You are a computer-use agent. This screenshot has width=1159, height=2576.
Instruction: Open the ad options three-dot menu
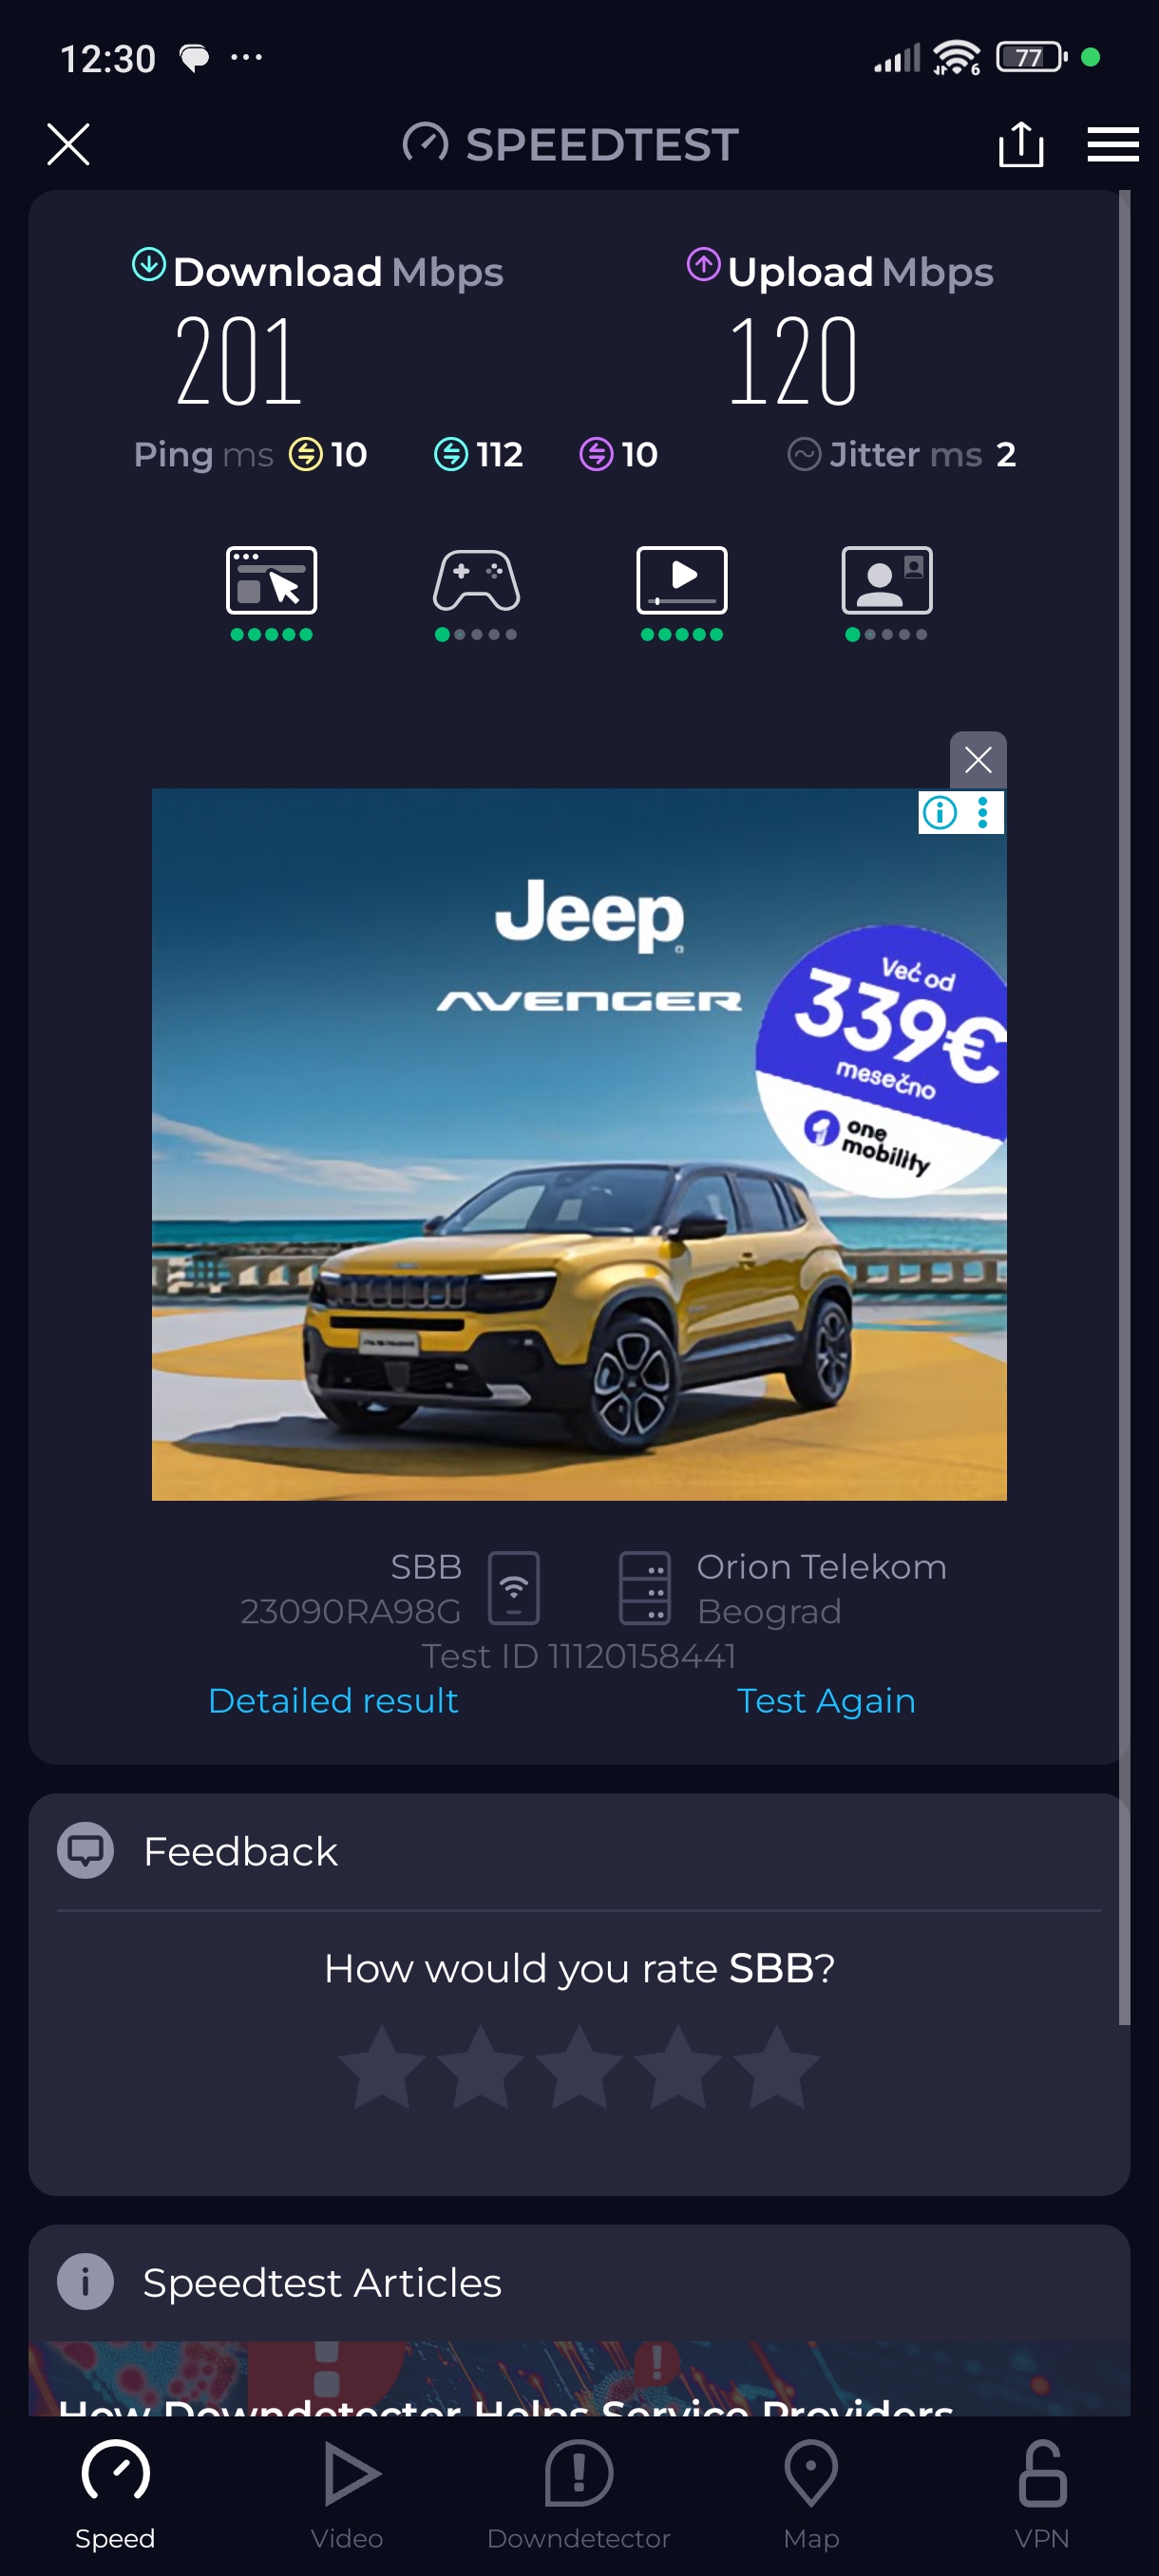click(x=984, y=812)
